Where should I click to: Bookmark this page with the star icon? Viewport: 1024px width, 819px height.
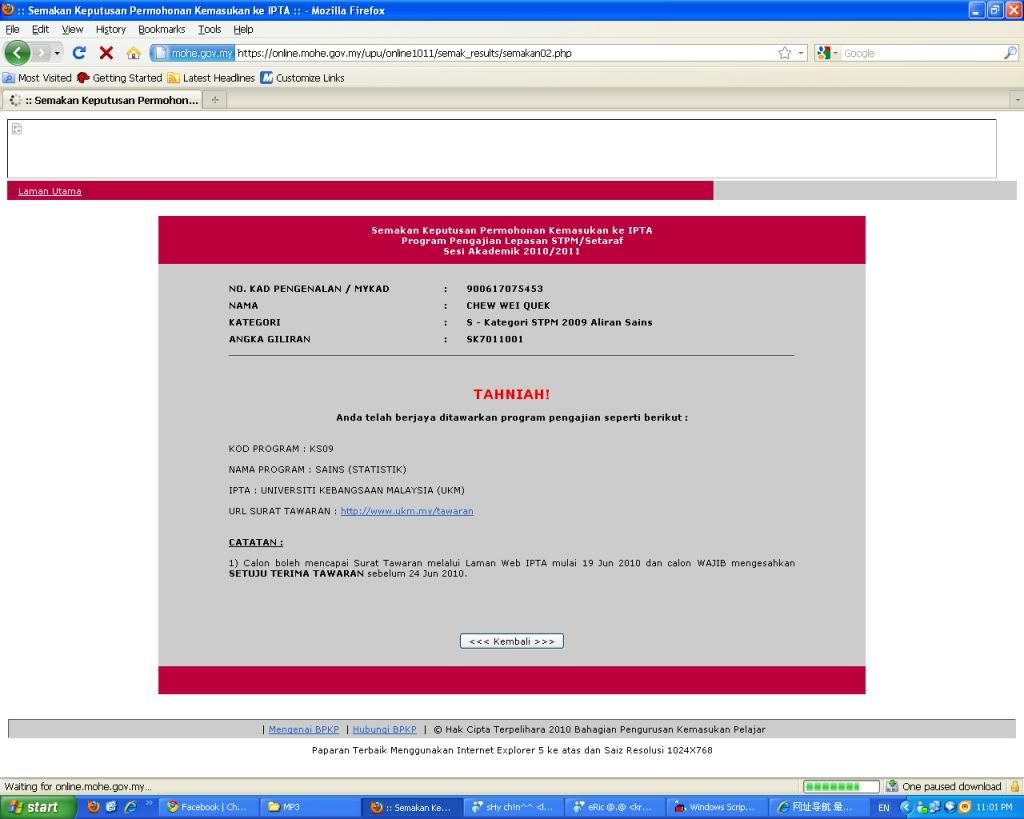(x=785, y=53)
